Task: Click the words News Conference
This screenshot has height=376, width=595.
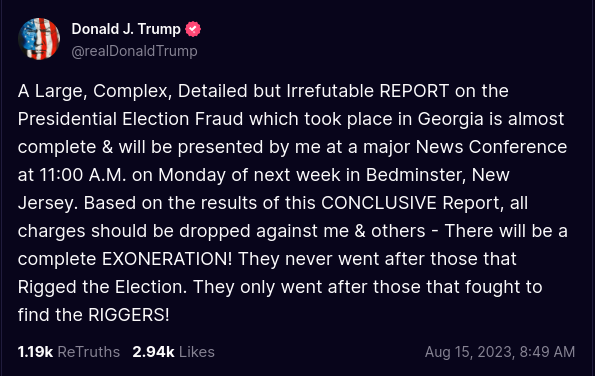Action: (491, 147)
